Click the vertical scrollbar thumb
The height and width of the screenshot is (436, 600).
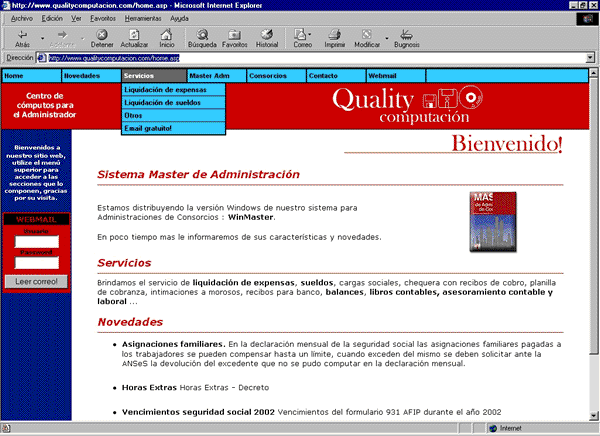[593, 216]
